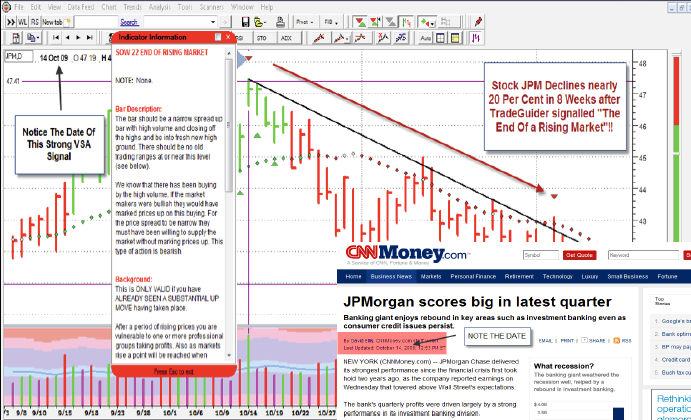Open the Business News tab

click(391, 277)
